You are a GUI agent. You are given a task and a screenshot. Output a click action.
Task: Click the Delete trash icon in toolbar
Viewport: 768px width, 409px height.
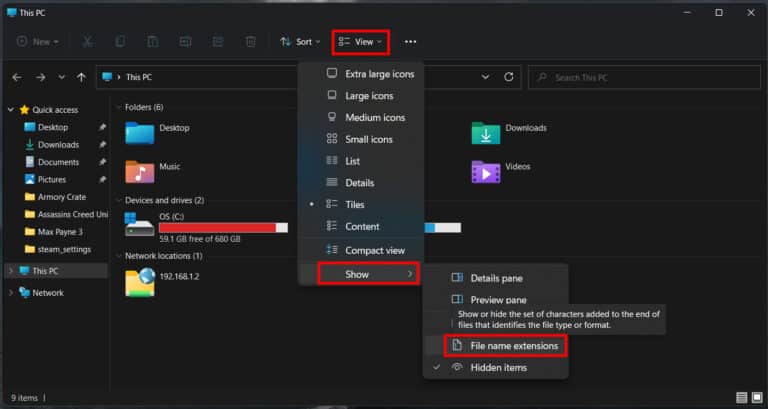pyautogui.click(x=250, y=42)
